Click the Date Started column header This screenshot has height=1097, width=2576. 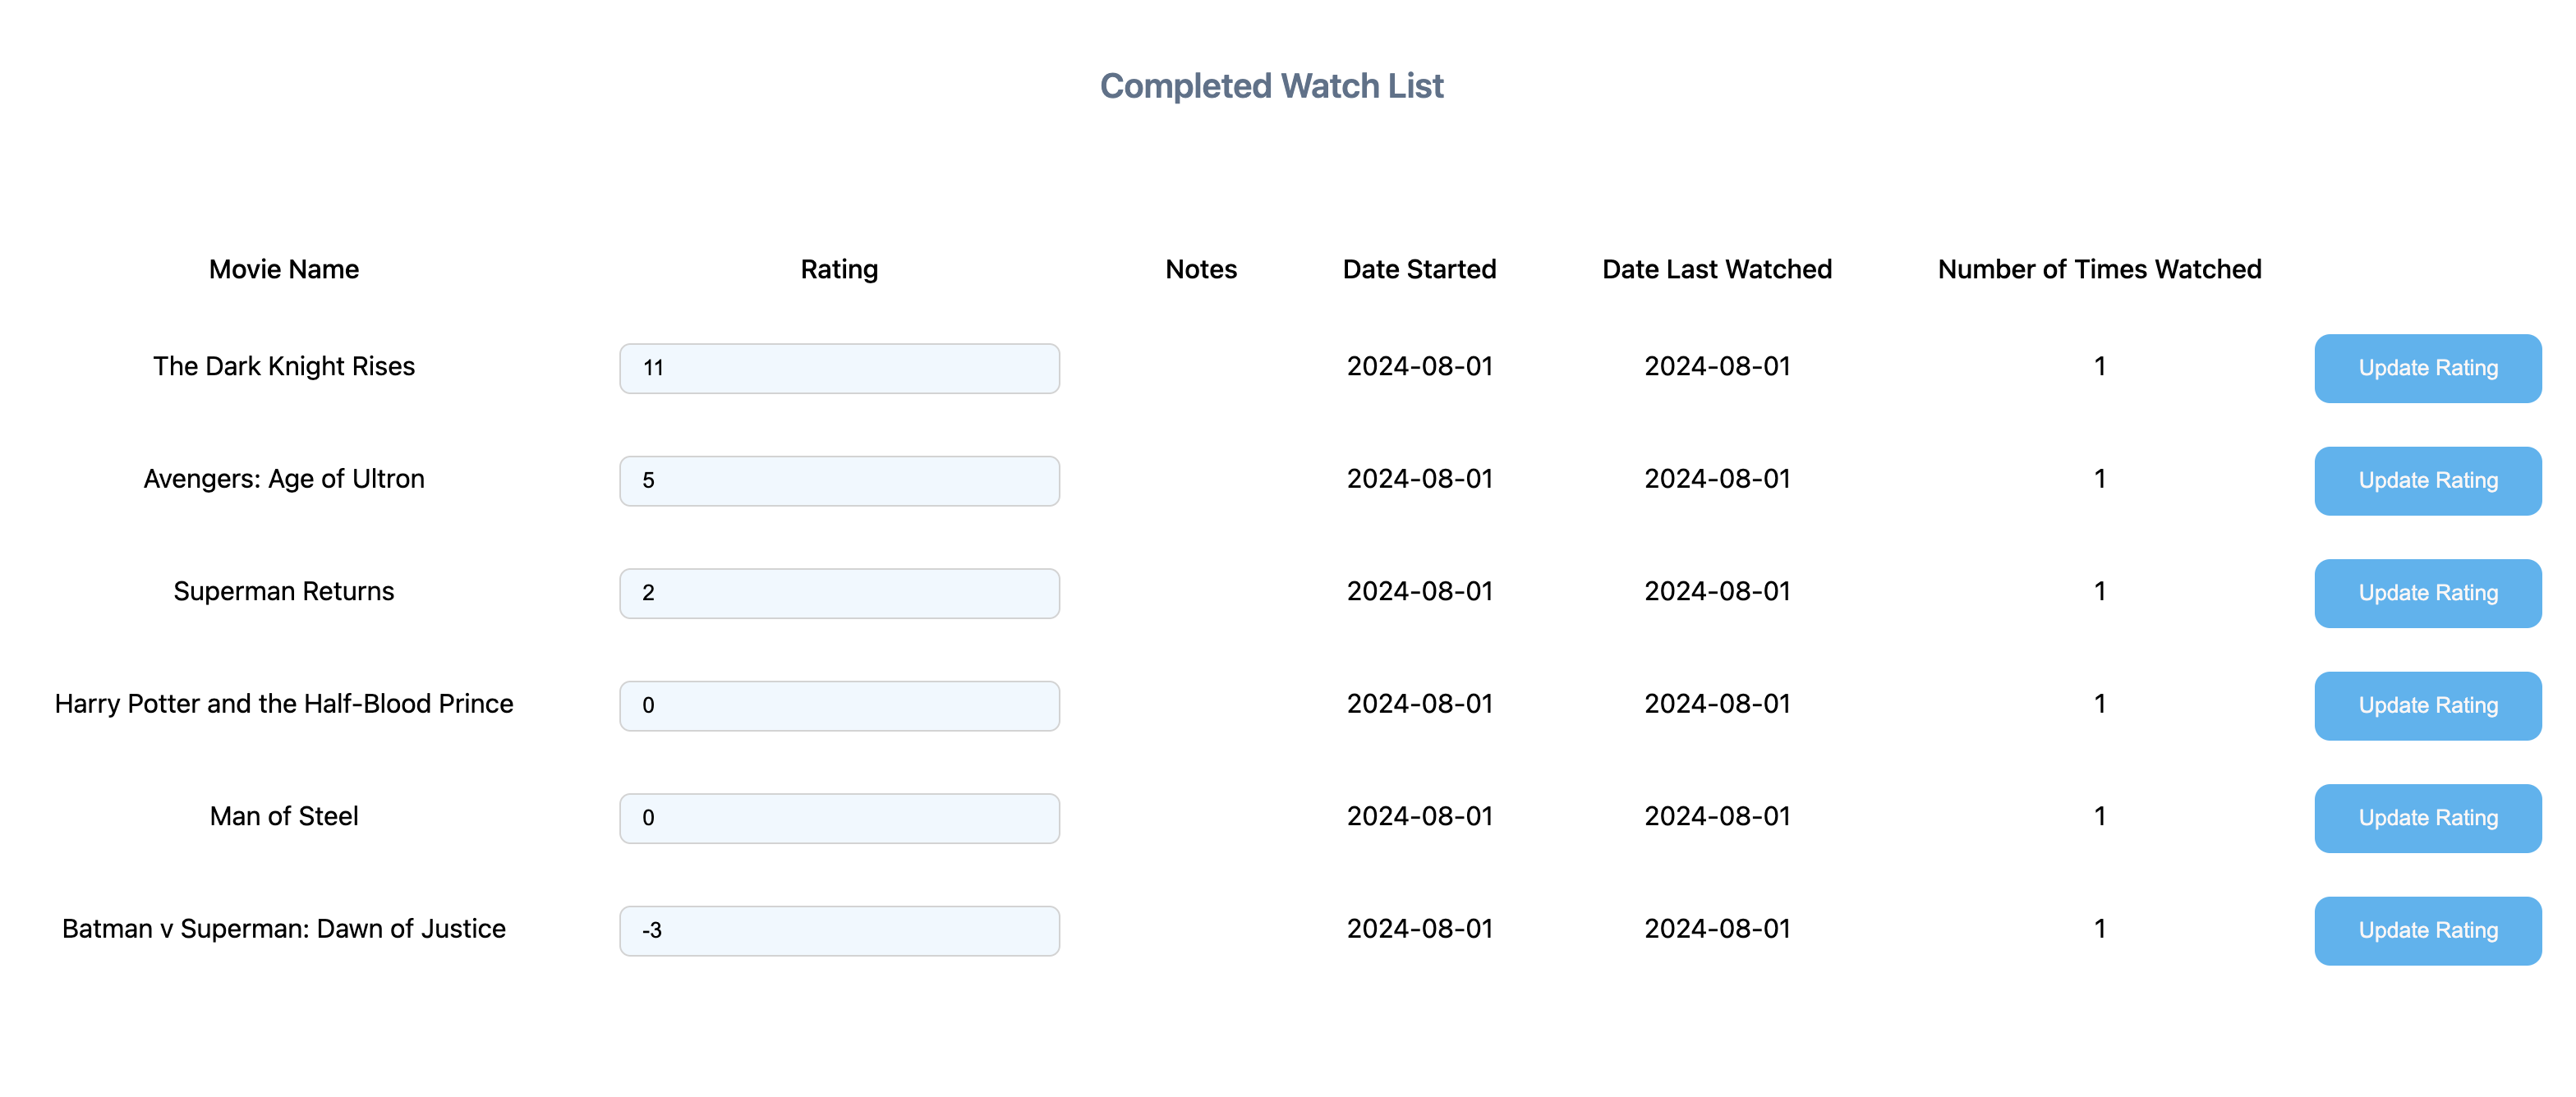(x=1418, y=269)
